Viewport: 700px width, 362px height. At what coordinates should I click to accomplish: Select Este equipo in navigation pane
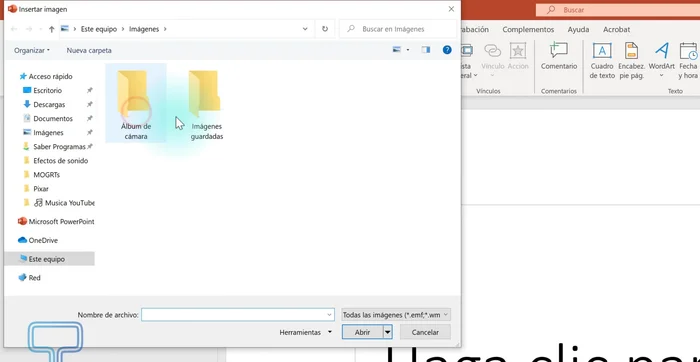tap(49, 259)
